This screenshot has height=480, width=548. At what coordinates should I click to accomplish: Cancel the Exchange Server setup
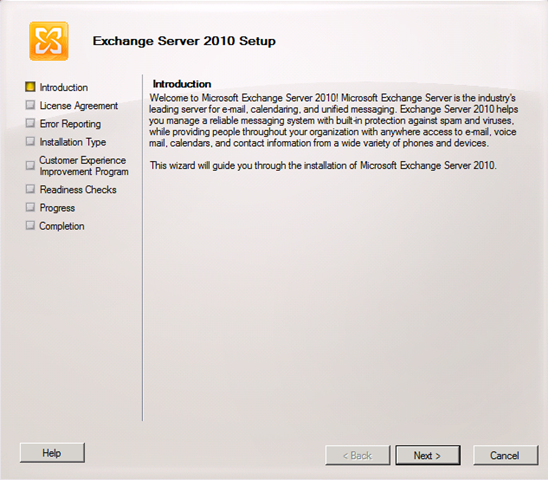505,455
